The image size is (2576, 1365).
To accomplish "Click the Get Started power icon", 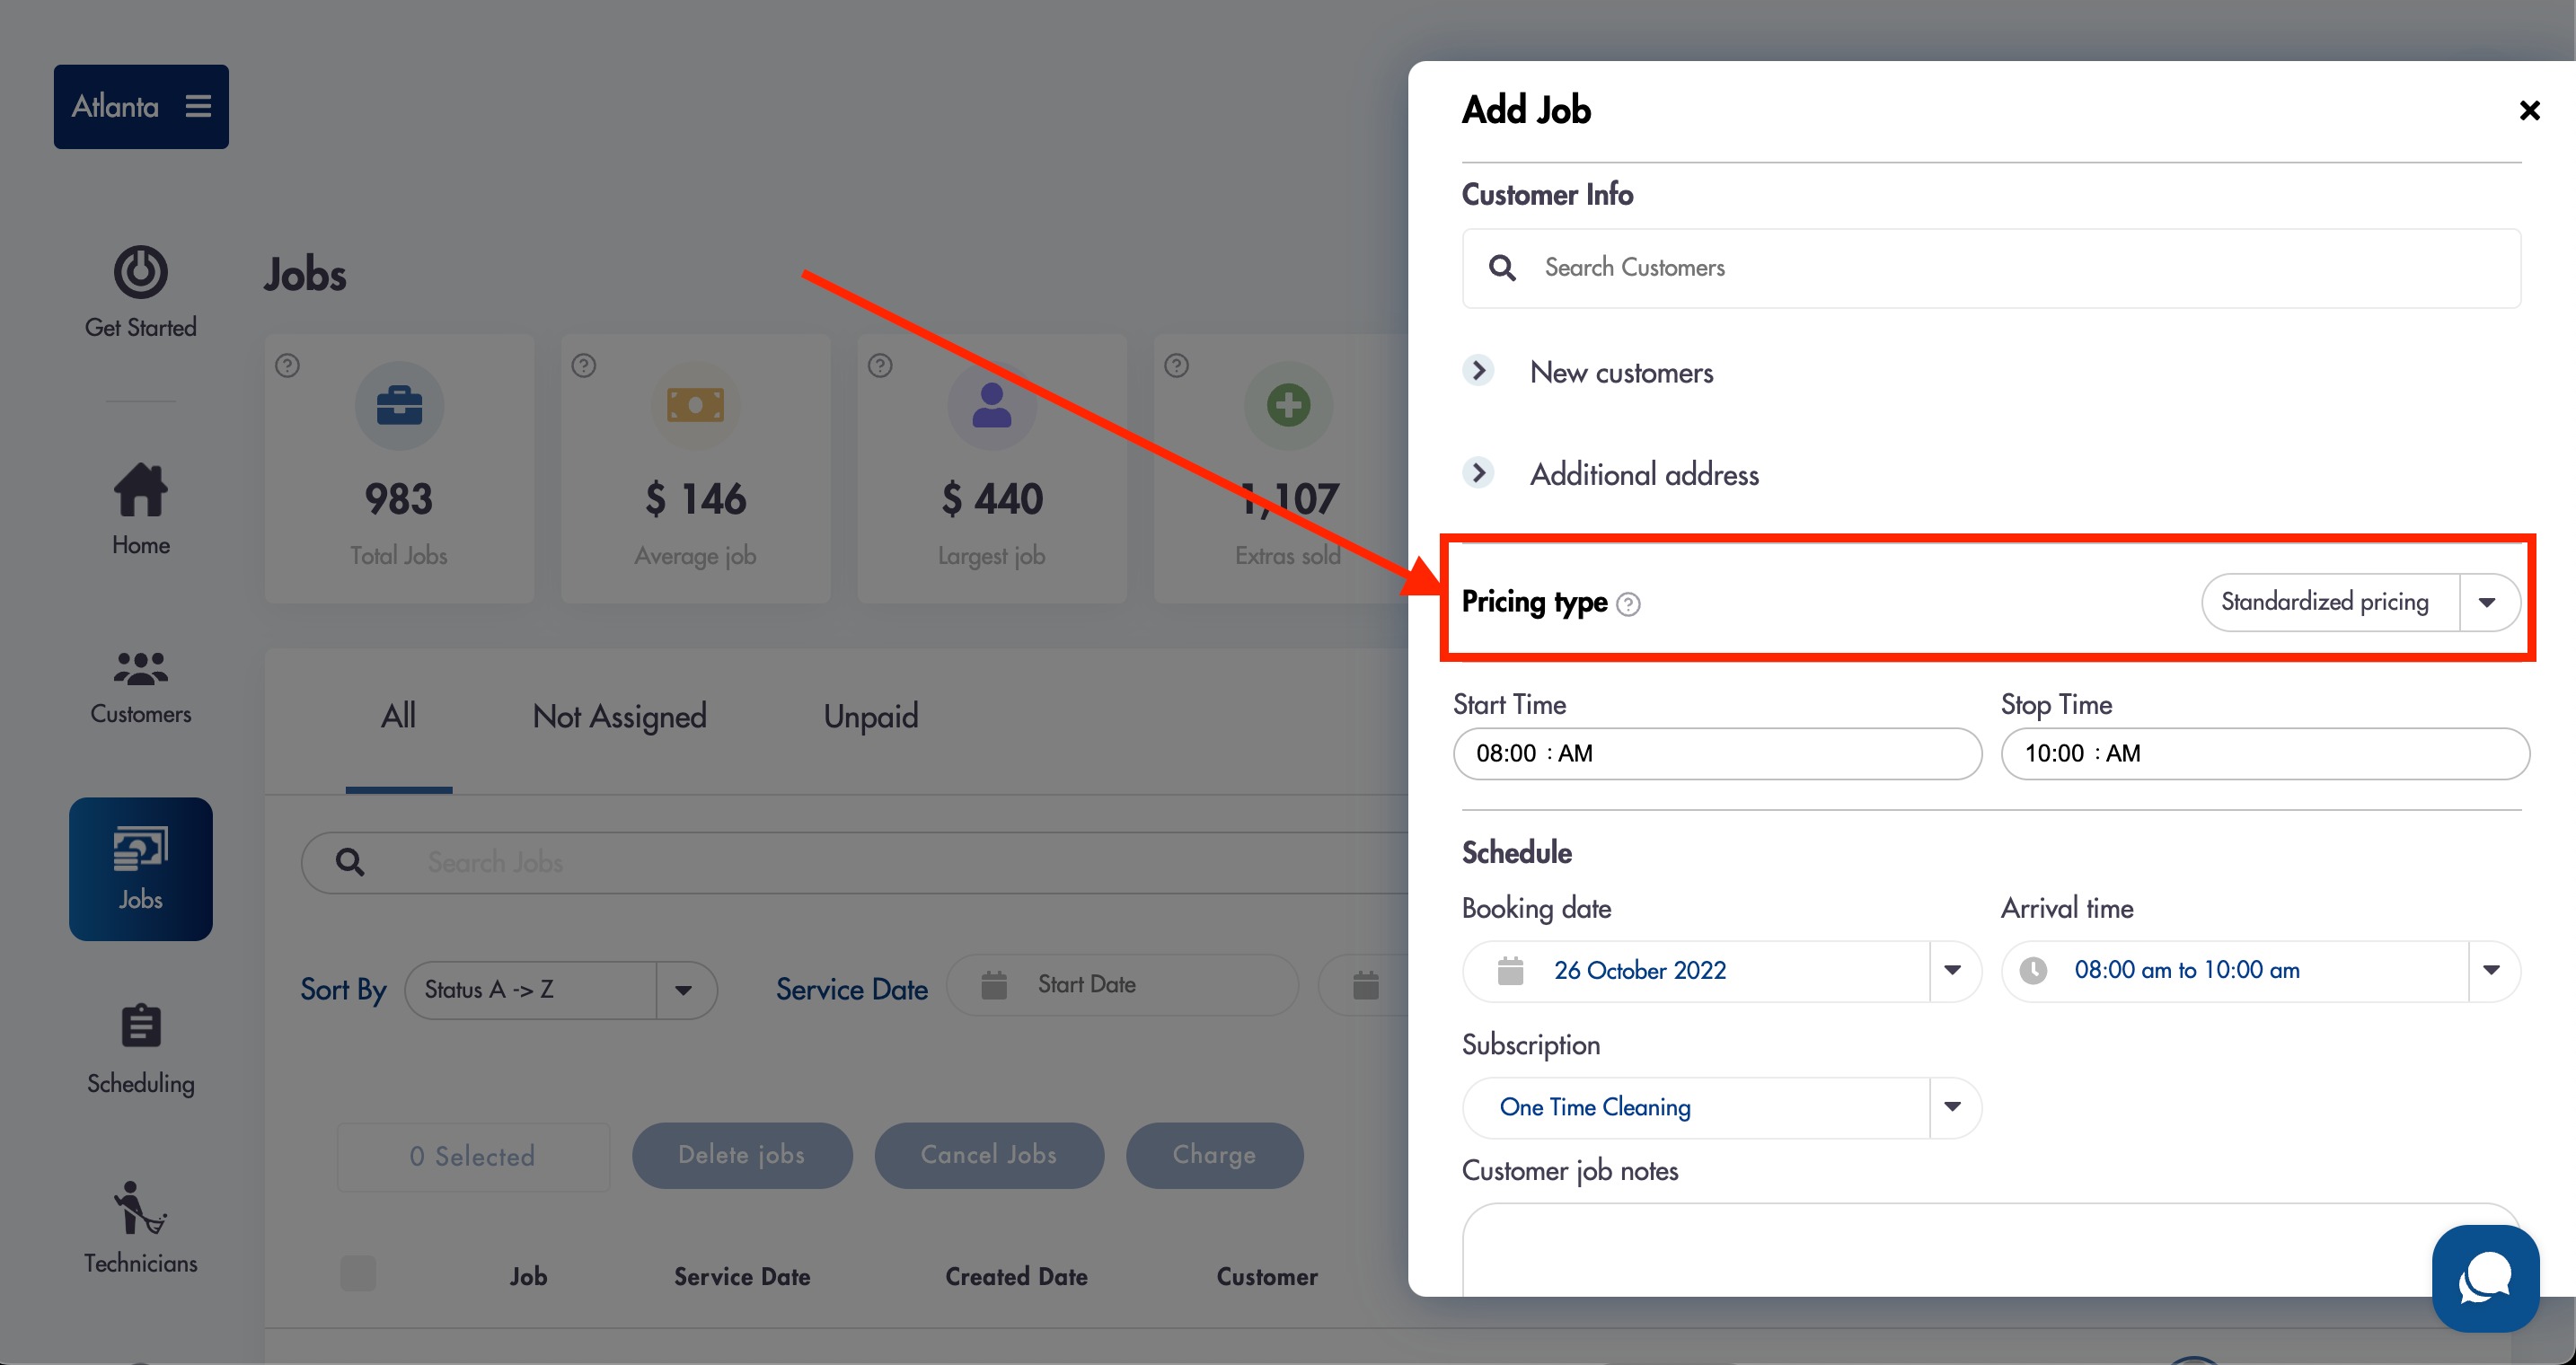I will coord(140,271).
